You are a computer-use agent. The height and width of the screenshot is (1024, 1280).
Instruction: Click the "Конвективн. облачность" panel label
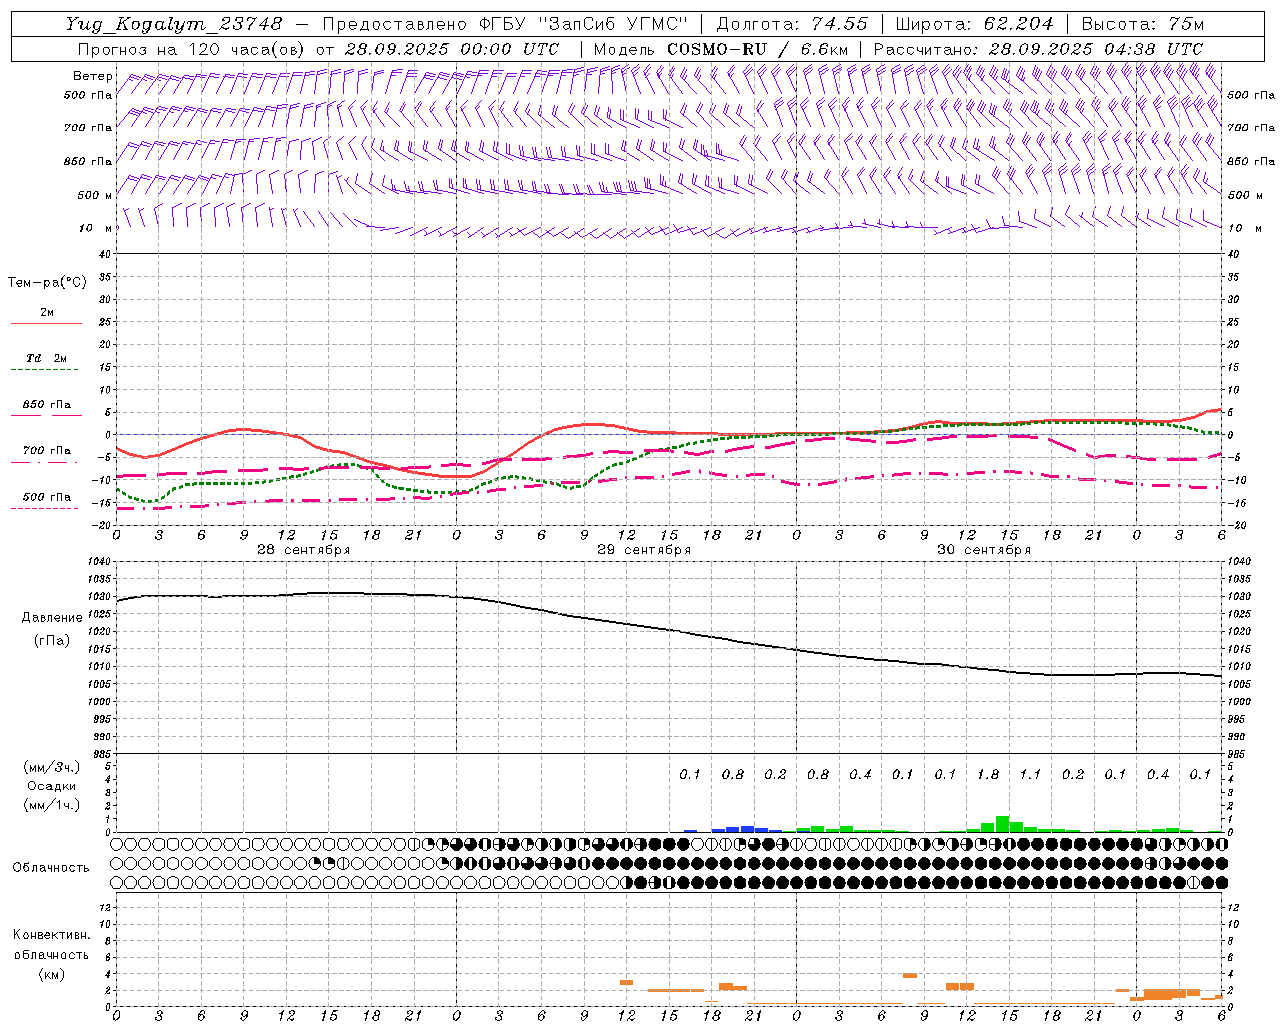(52, 945)
